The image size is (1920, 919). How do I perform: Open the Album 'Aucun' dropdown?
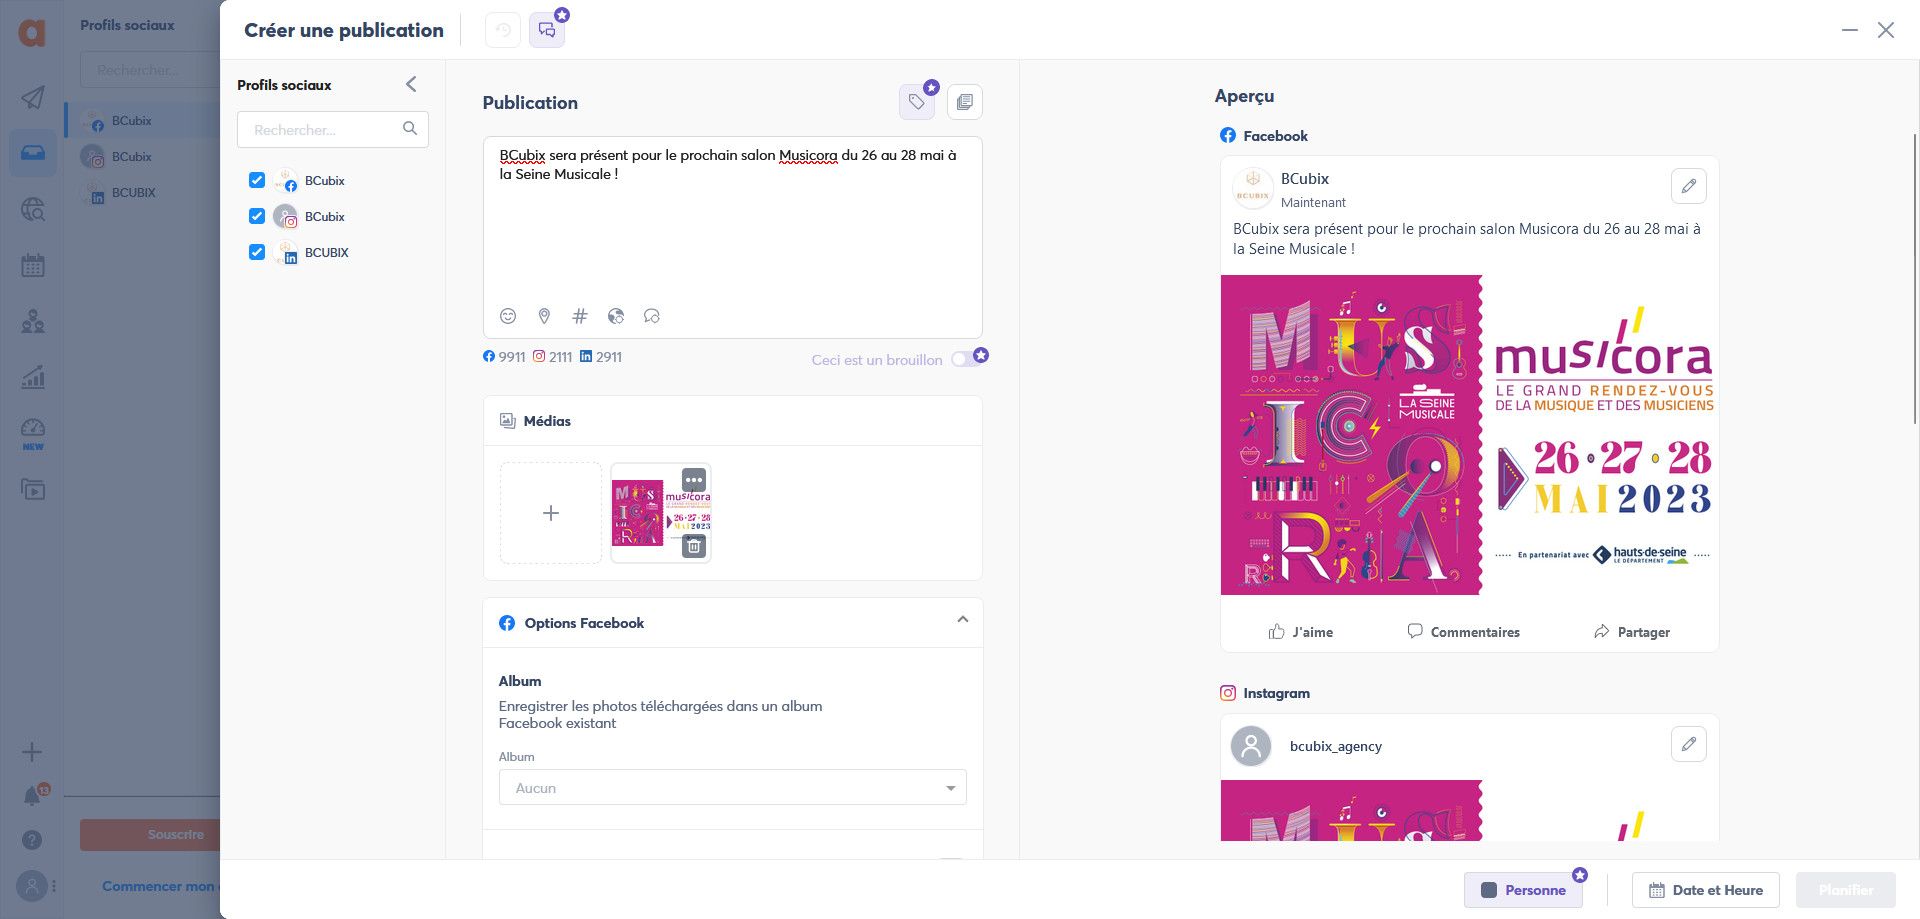coord(732,788)
